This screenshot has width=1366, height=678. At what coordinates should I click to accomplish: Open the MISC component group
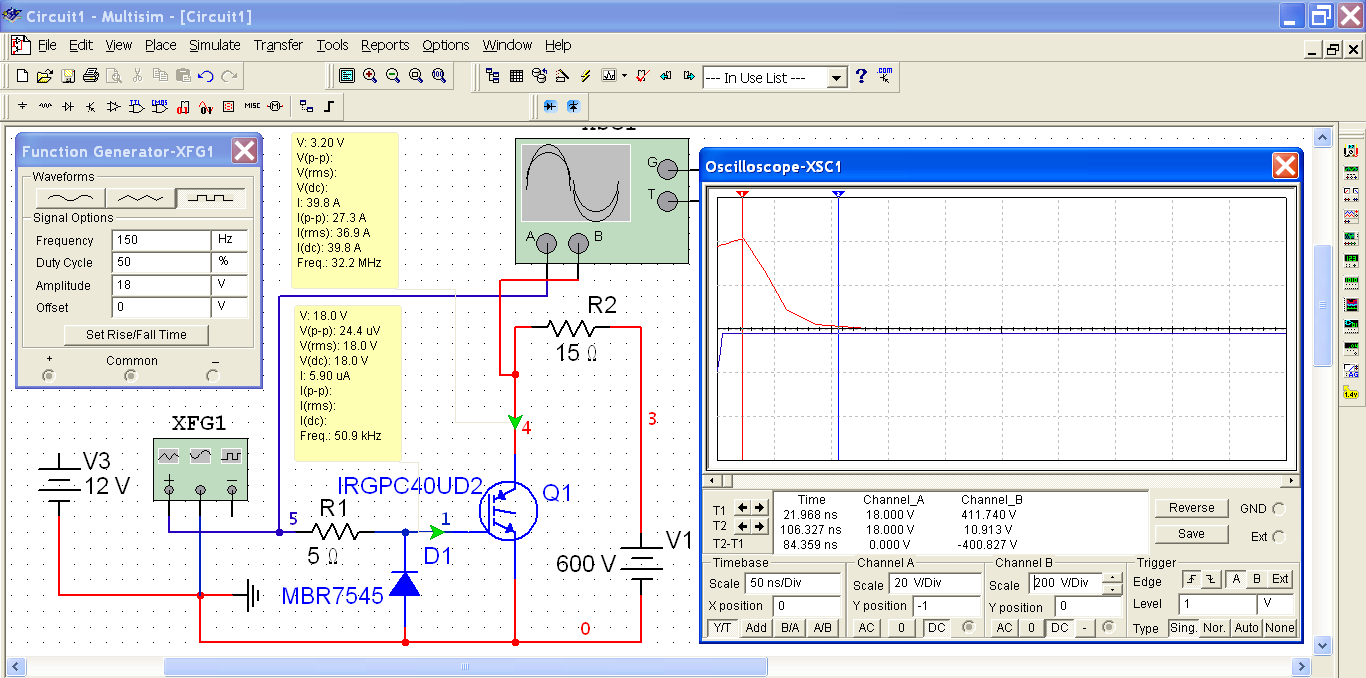pos(252,106)
